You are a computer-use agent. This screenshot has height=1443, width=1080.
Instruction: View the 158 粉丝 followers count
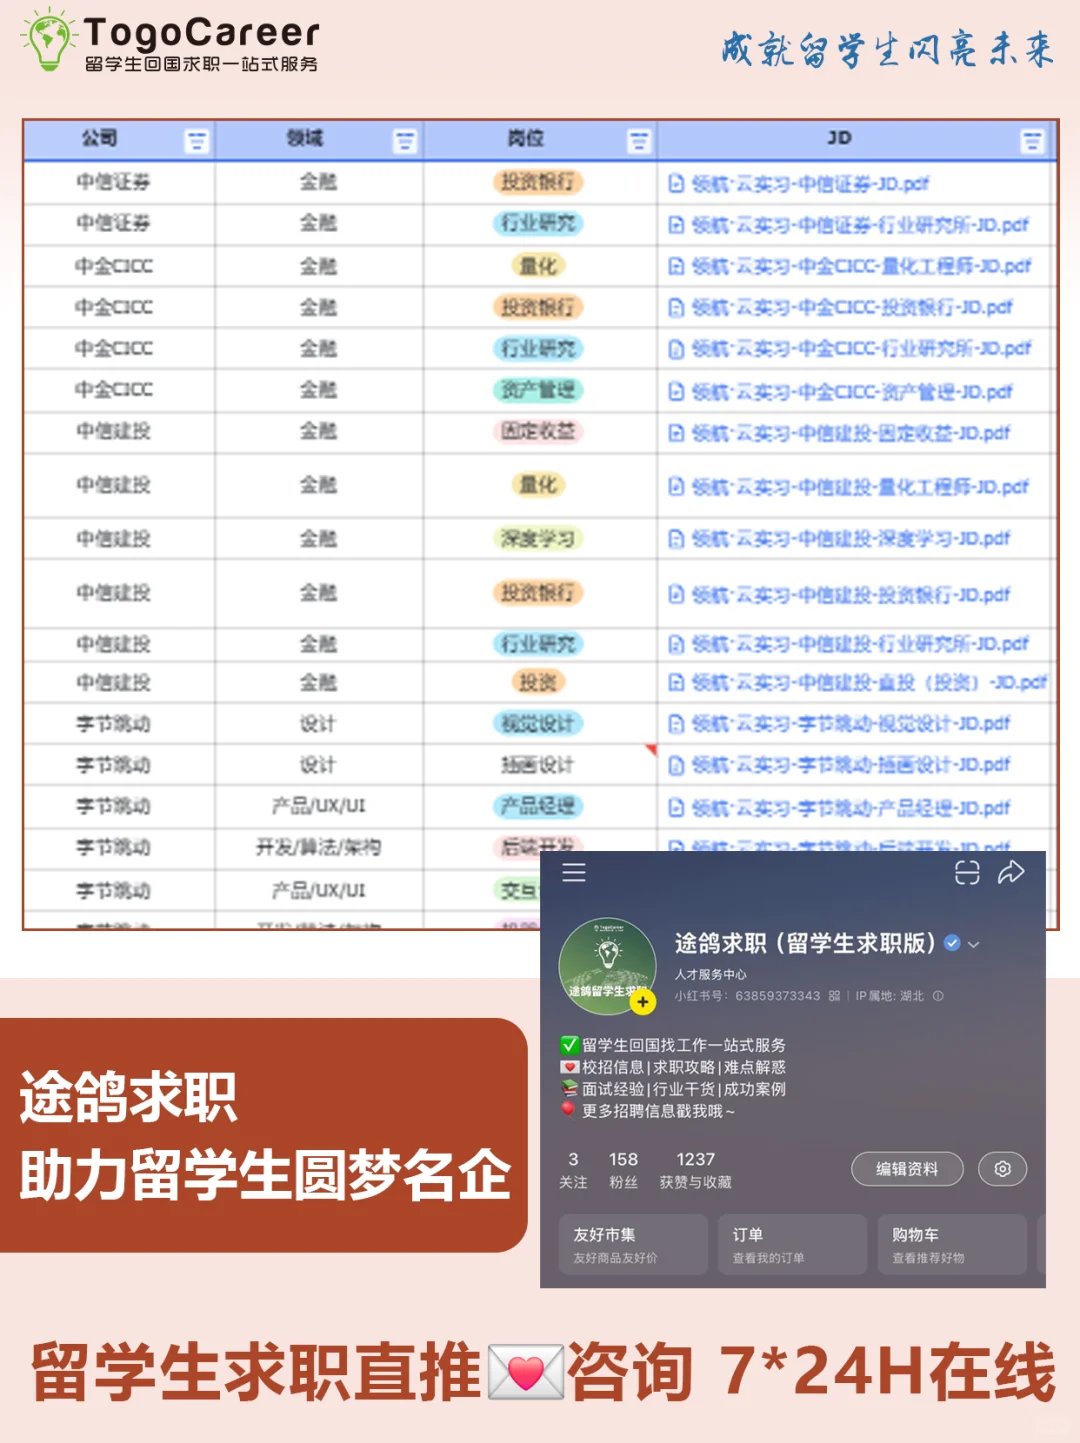[x=623, y=1170]
